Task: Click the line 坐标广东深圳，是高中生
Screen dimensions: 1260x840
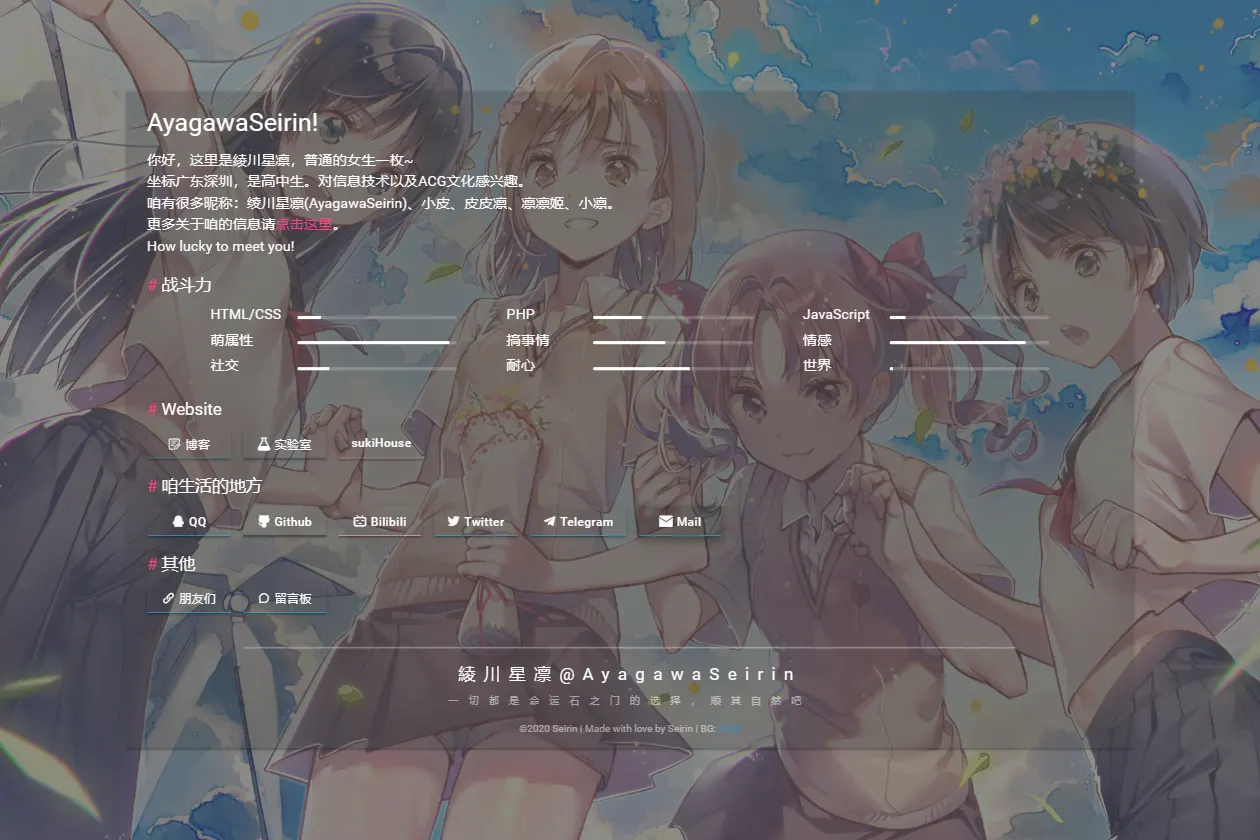Action: coord(336,182)
